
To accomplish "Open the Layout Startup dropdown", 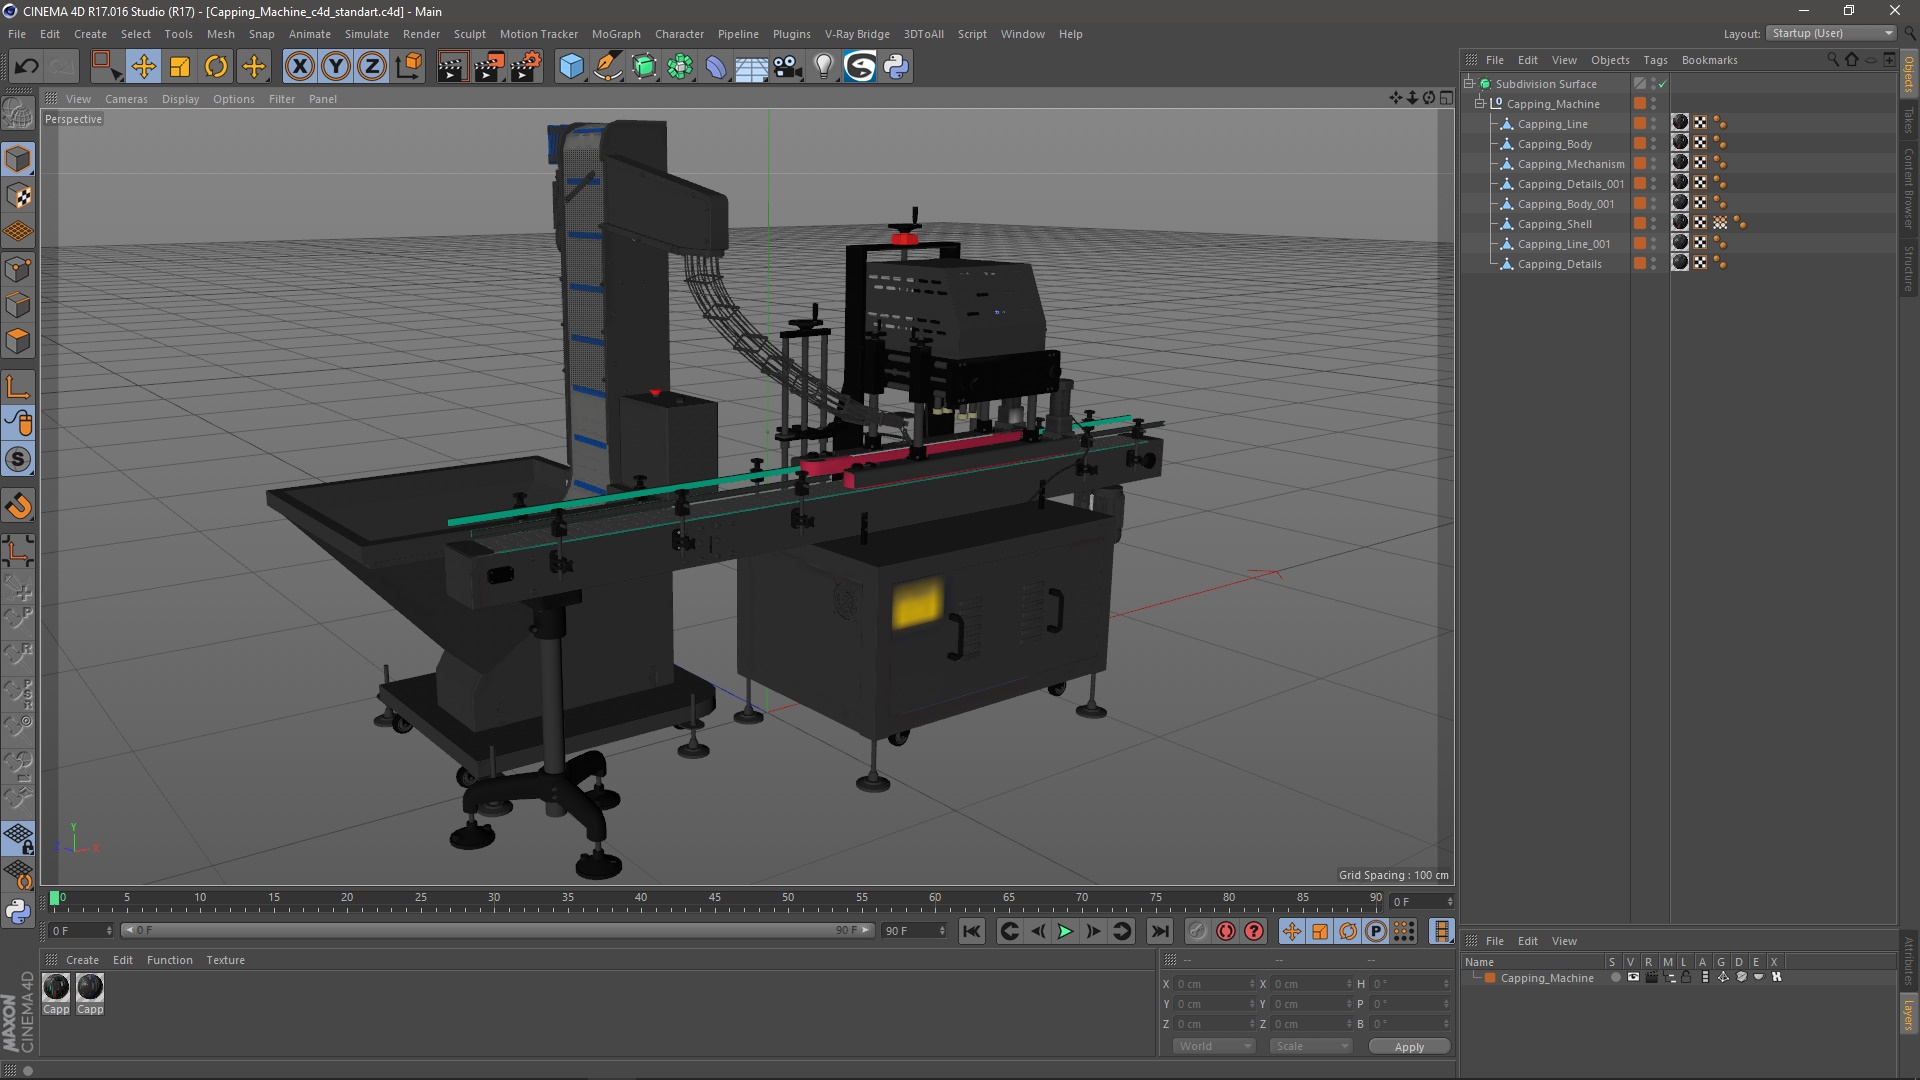I will (1832, 33).
